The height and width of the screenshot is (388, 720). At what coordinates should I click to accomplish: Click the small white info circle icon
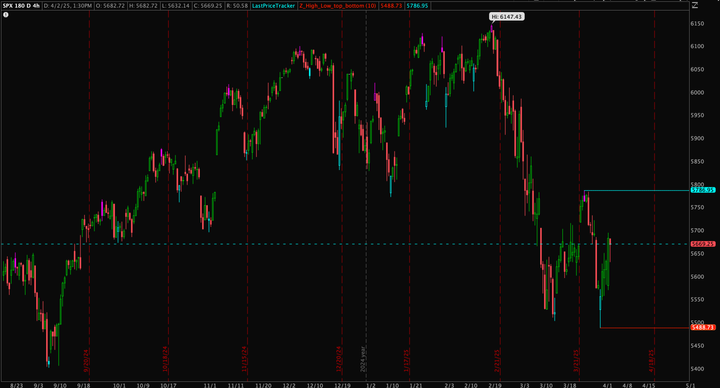click(x=6, y=15)
